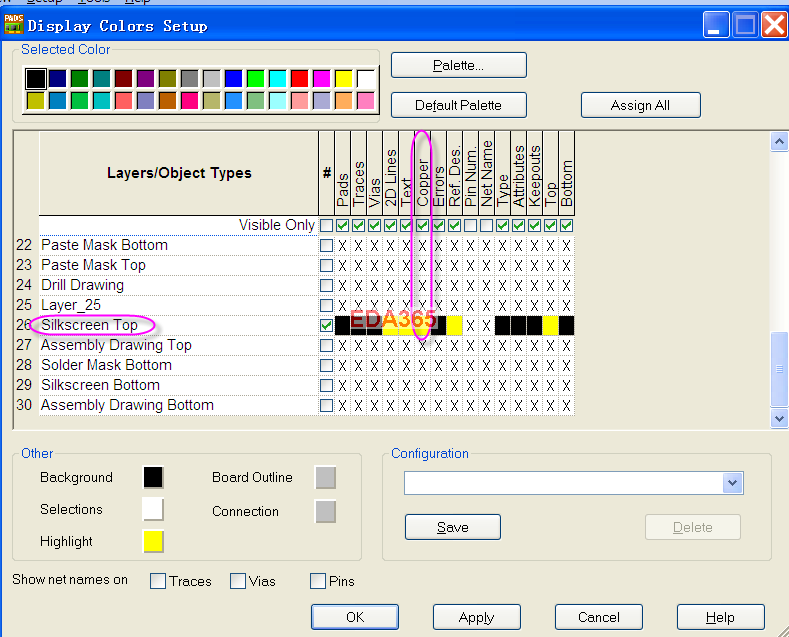789x637 pixels.
Task: Uncheck the Silkscreen Top layer checkbox
Action: (326, 325)
